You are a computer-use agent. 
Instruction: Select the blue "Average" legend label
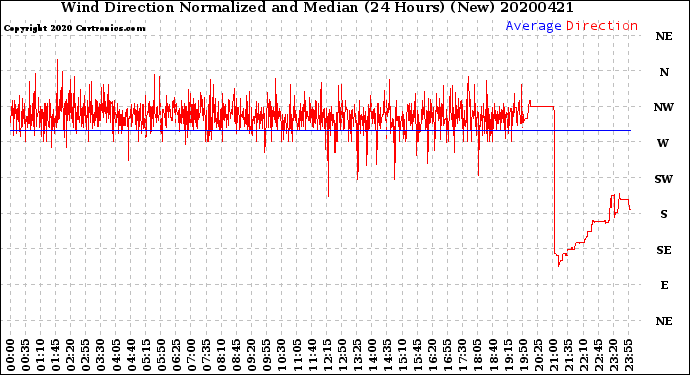click(x=533, y=26)
